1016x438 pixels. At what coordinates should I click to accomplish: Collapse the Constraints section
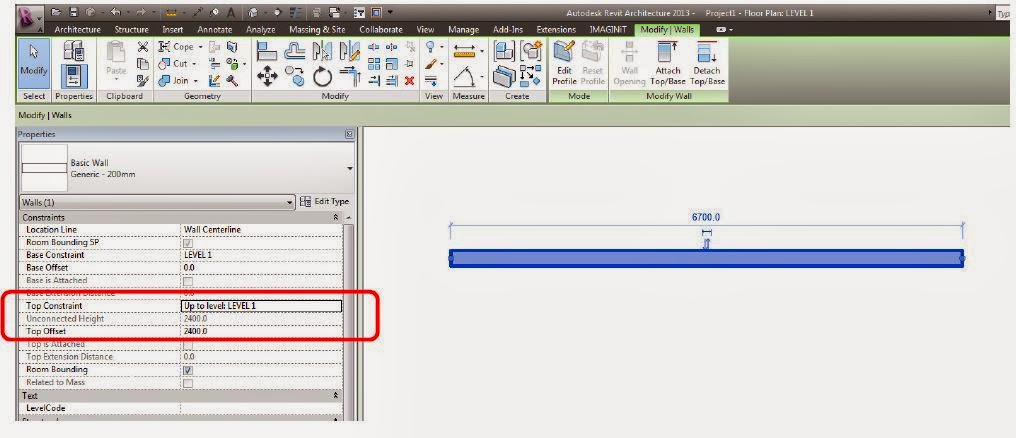coord(335,218)
